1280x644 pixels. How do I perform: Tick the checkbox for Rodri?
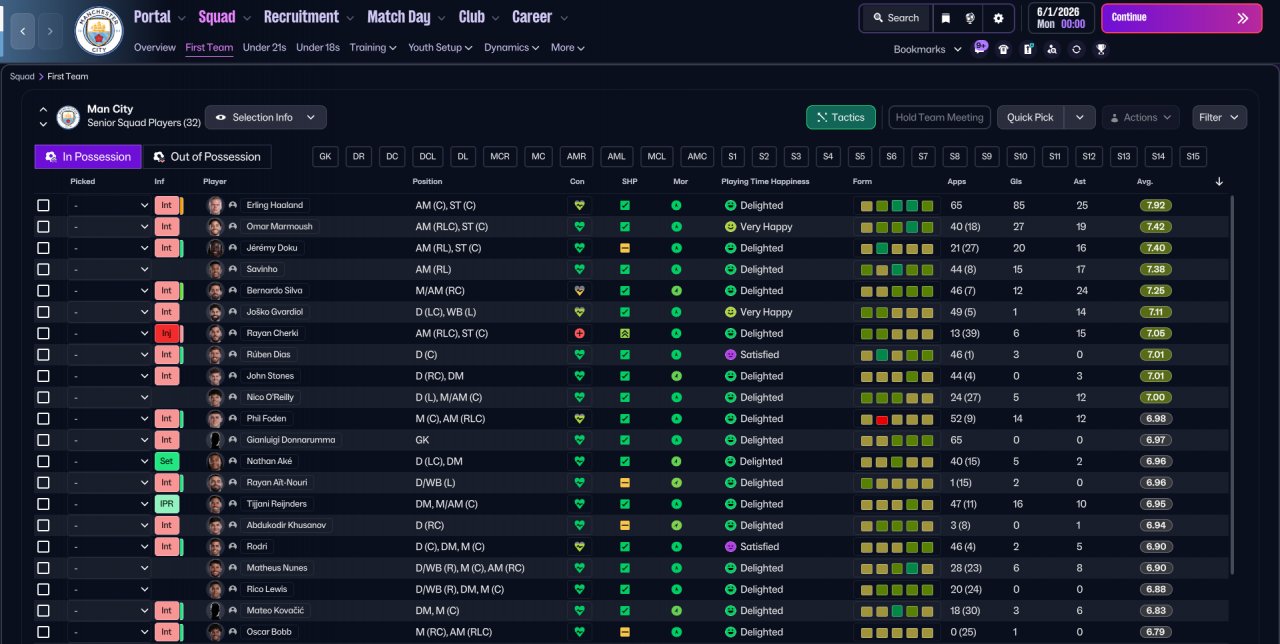[x=43, y=546]
